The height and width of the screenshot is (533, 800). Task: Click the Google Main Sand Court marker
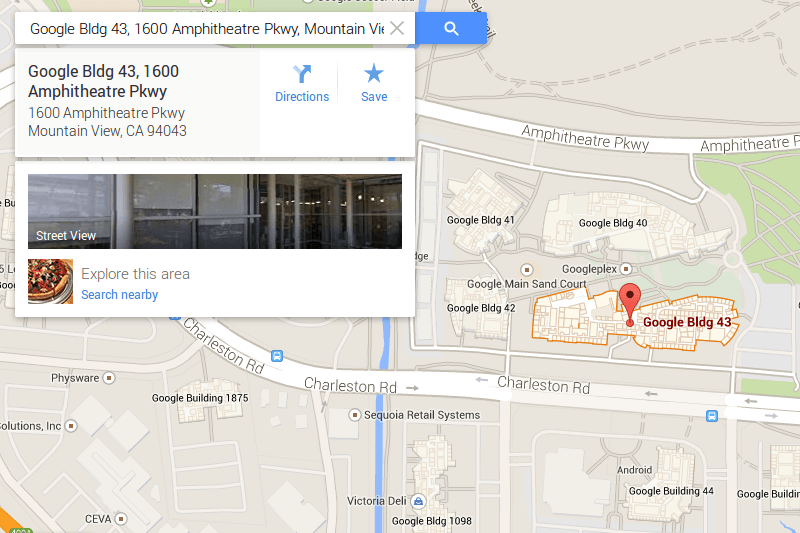[x=527, y=269]
